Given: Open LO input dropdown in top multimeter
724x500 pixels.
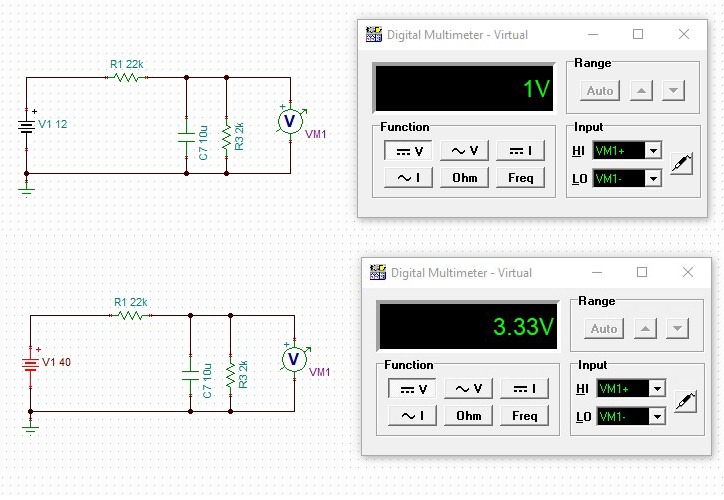Looking at the screenshot, I should pyautogui.click(x=653, y=179).
